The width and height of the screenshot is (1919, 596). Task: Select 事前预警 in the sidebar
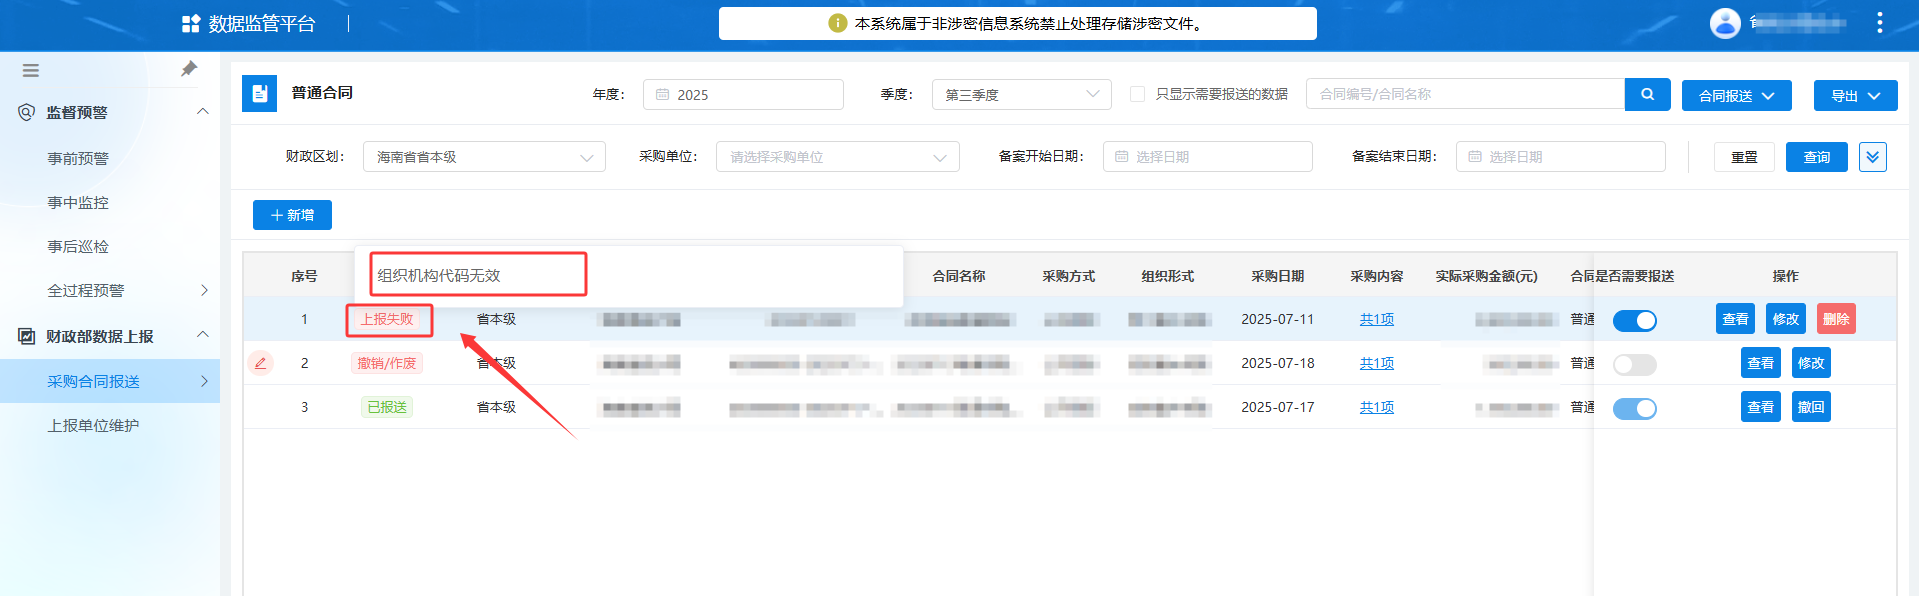tap(78, 158)
